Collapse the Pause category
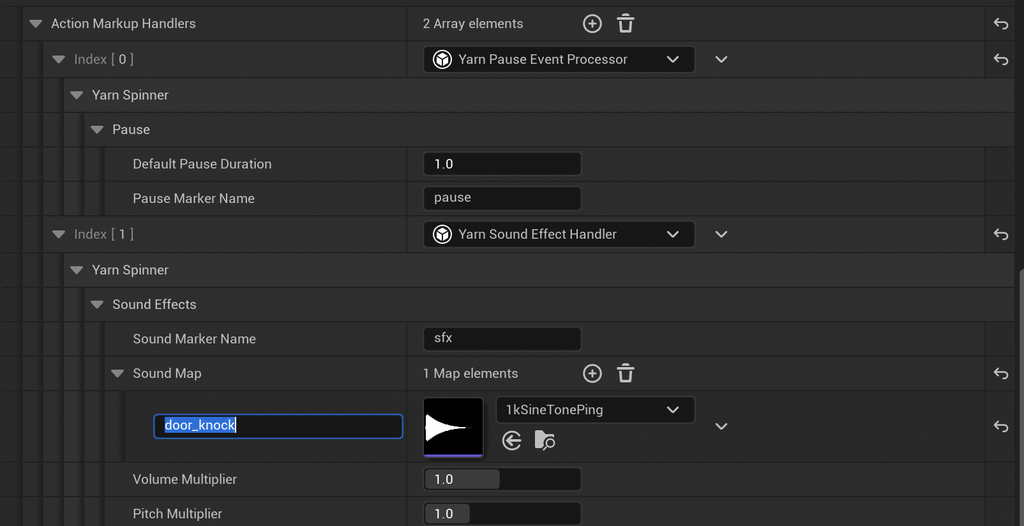Viewport: 1024px width, 526px height. [97, 130]
